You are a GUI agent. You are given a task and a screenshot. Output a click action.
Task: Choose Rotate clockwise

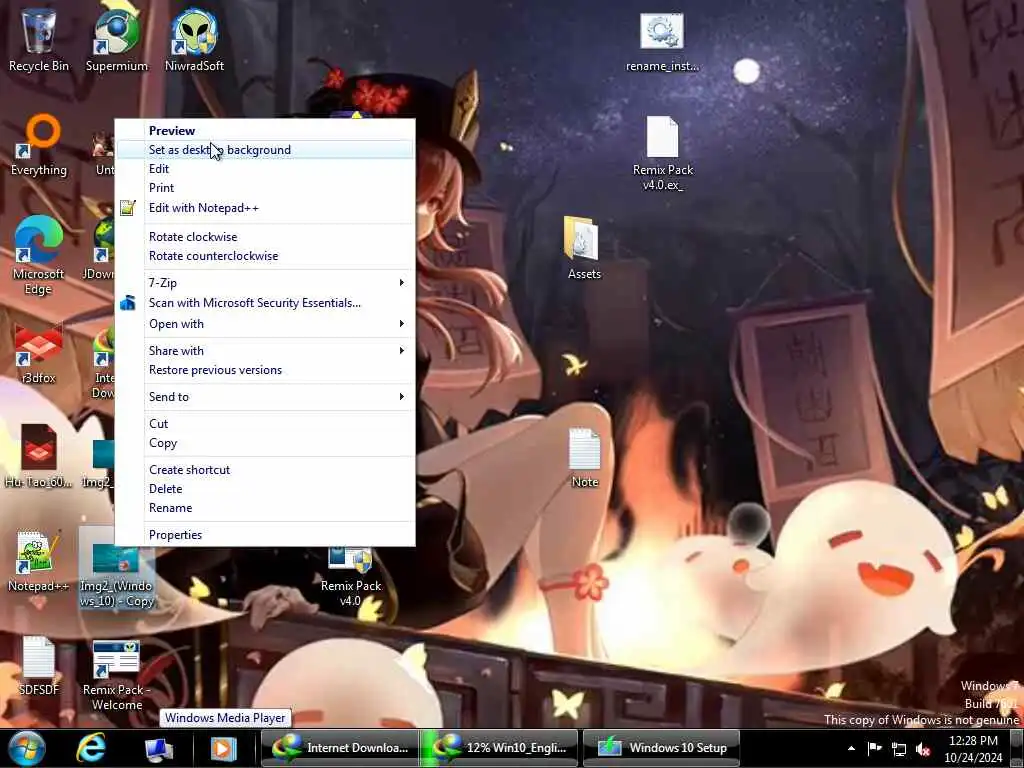click(265, 236)
